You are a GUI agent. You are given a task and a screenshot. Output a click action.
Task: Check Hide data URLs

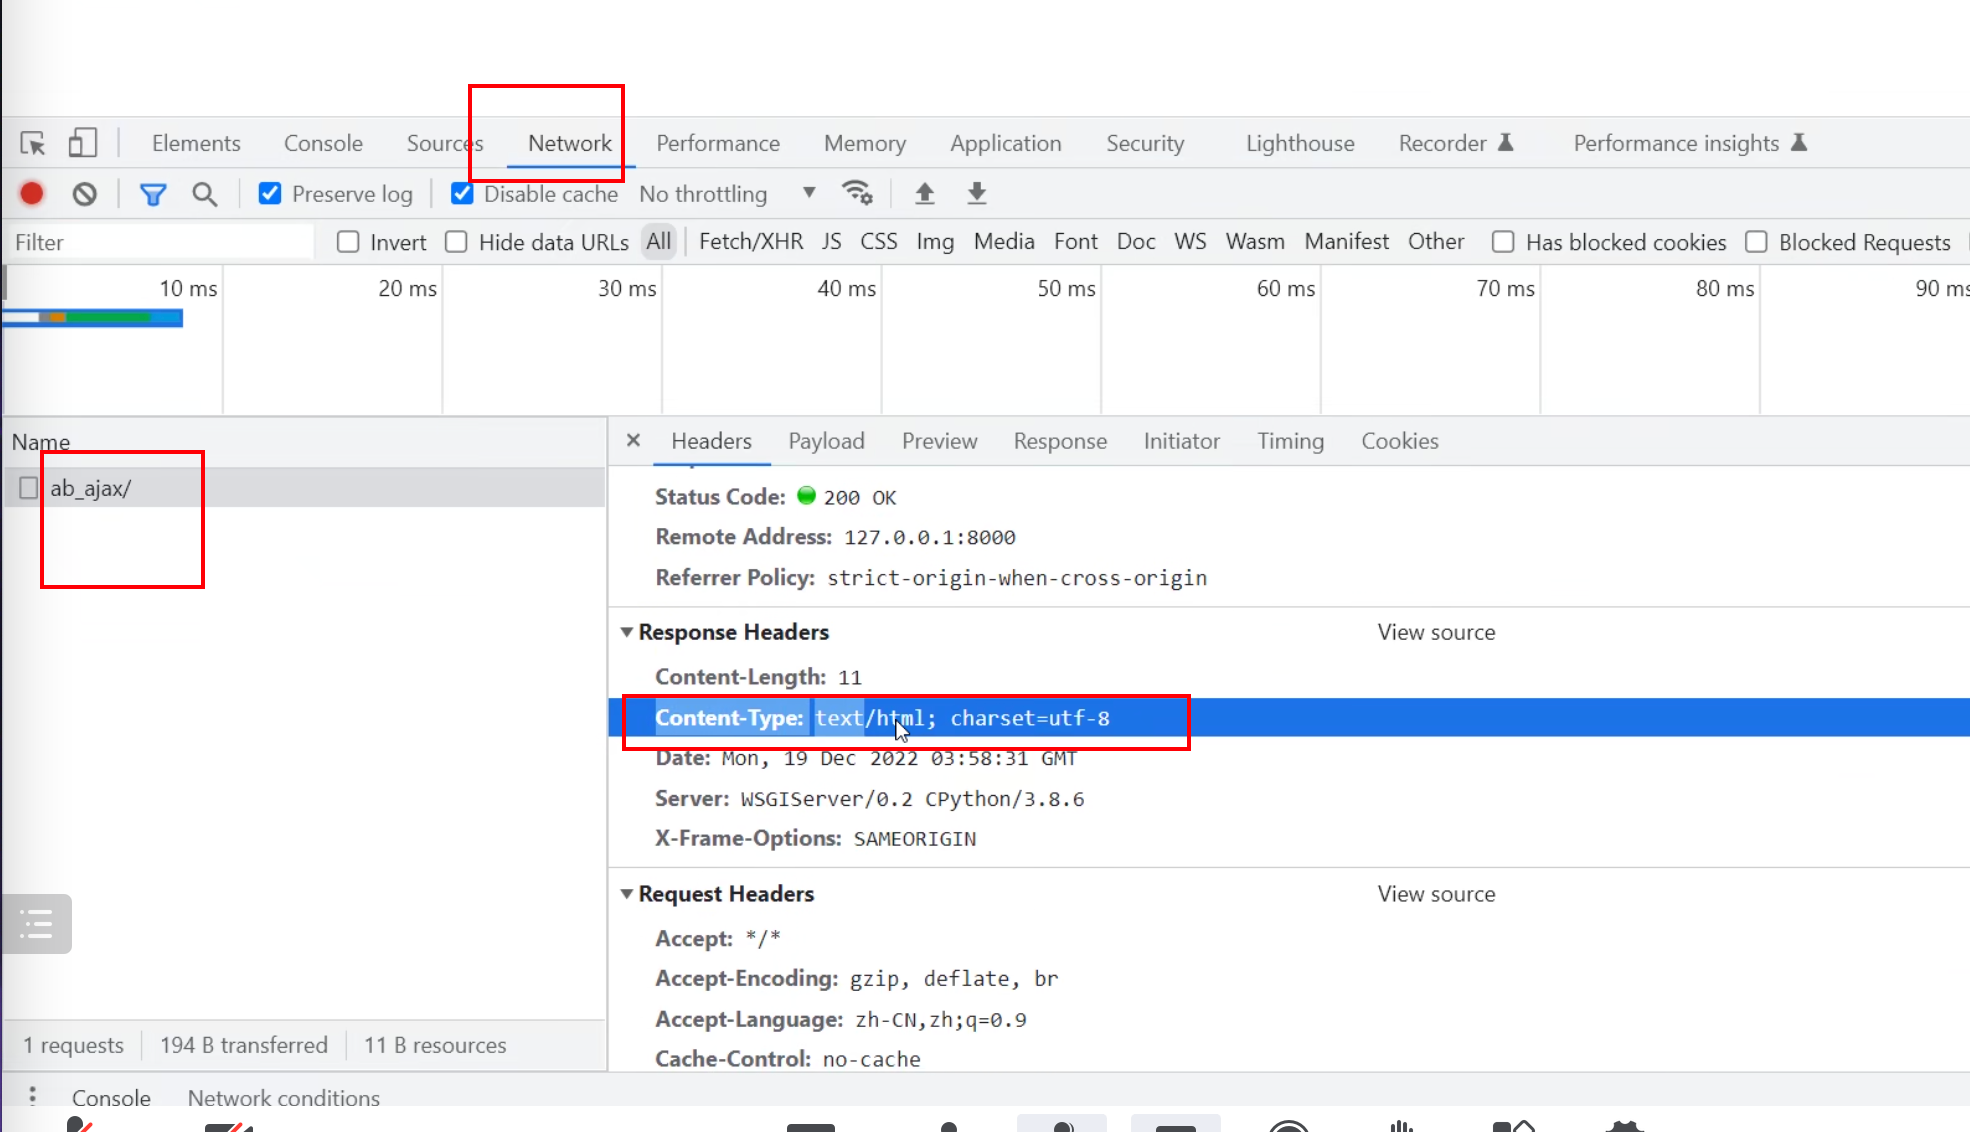coord(456,242)
